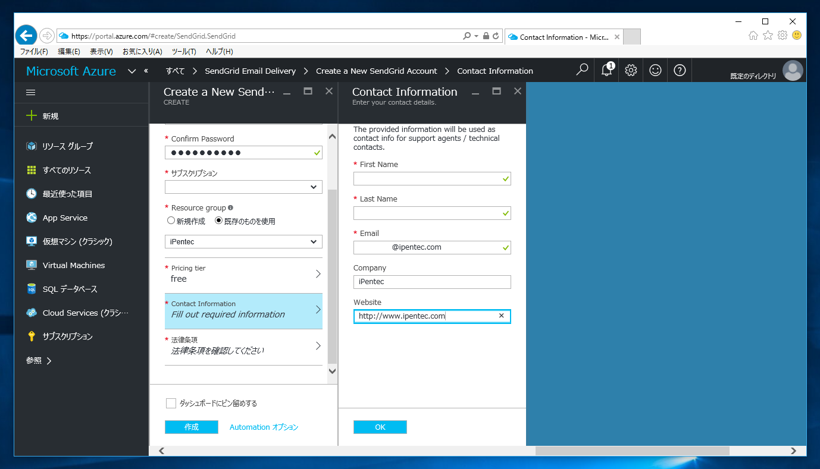This screenshot has width=820, height=469.
Task: Open the Contact Information row
Action: click(244, 311)
